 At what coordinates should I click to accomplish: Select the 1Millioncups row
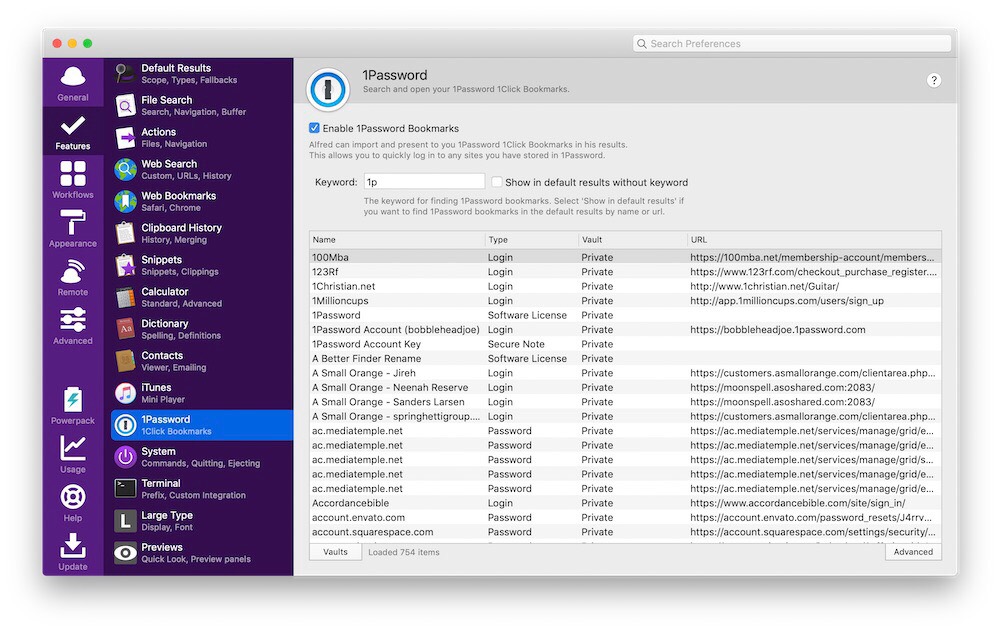[x=625, y=300]
